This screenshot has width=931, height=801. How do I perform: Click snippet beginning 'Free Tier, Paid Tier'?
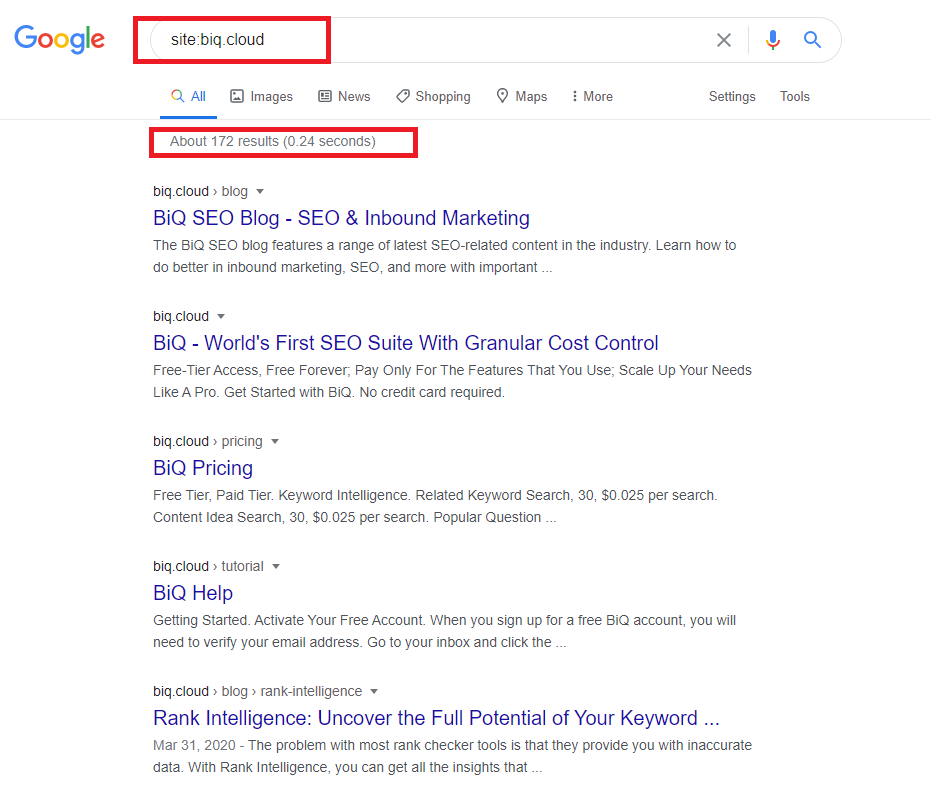[435, 506]
